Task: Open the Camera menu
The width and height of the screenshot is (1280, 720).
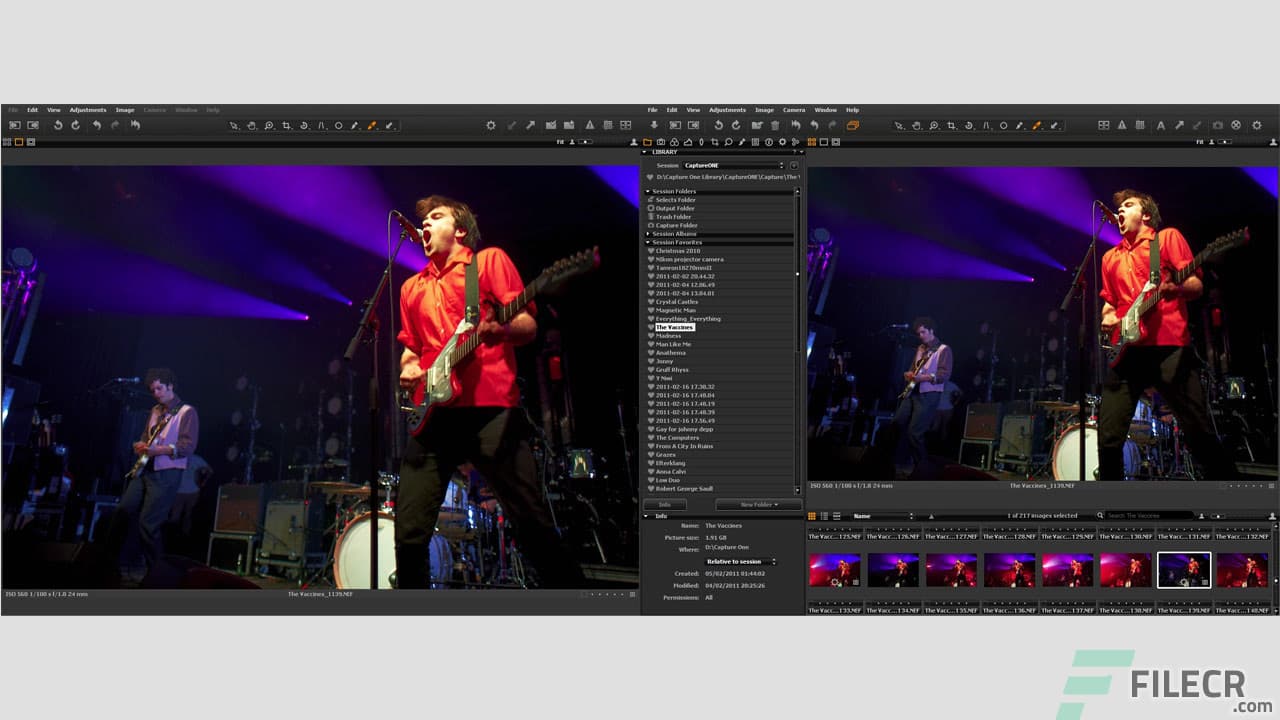Action: [794, 110]
